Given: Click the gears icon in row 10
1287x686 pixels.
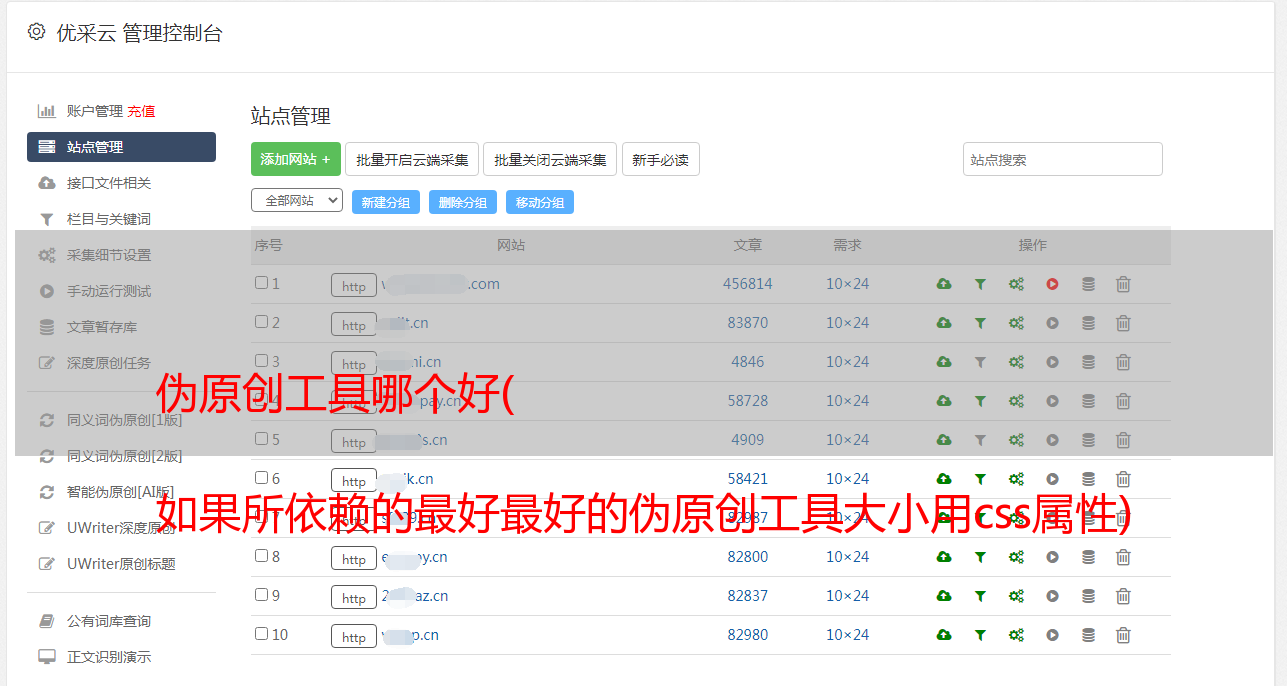Looking at the screenshot, I should [x=1016, y=635].
